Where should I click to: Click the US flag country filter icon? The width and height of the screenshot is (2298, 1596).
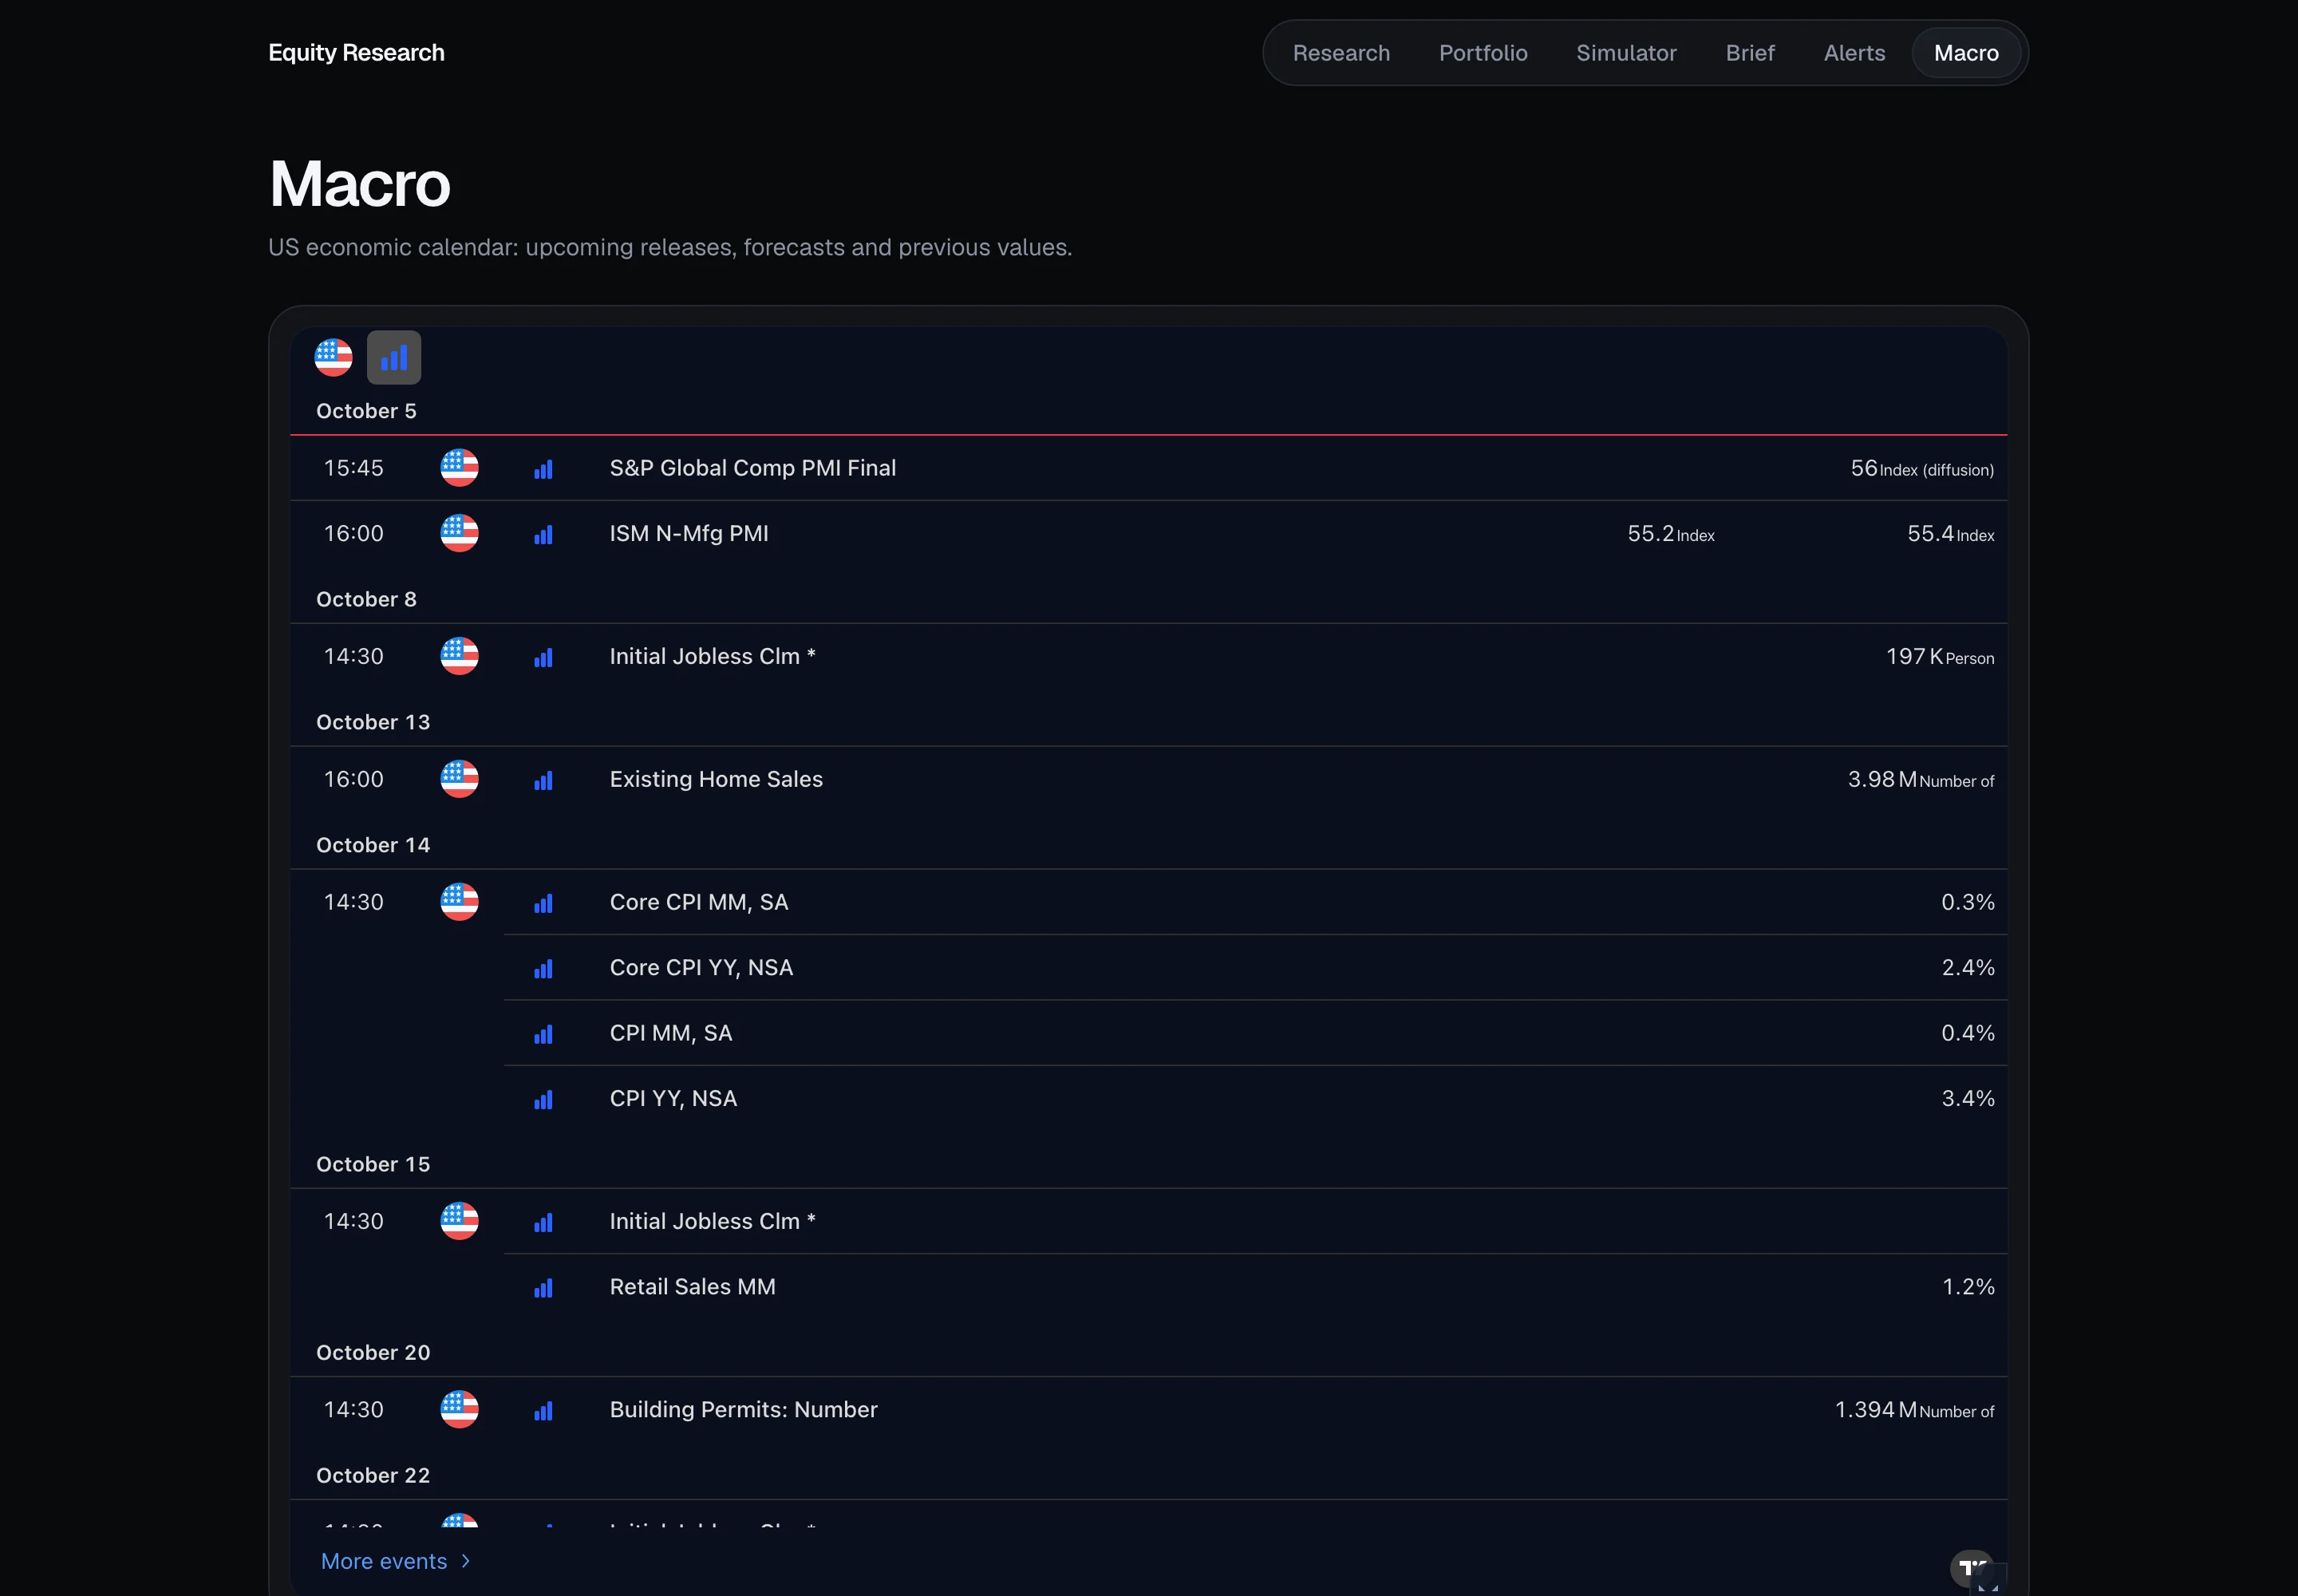333,357
